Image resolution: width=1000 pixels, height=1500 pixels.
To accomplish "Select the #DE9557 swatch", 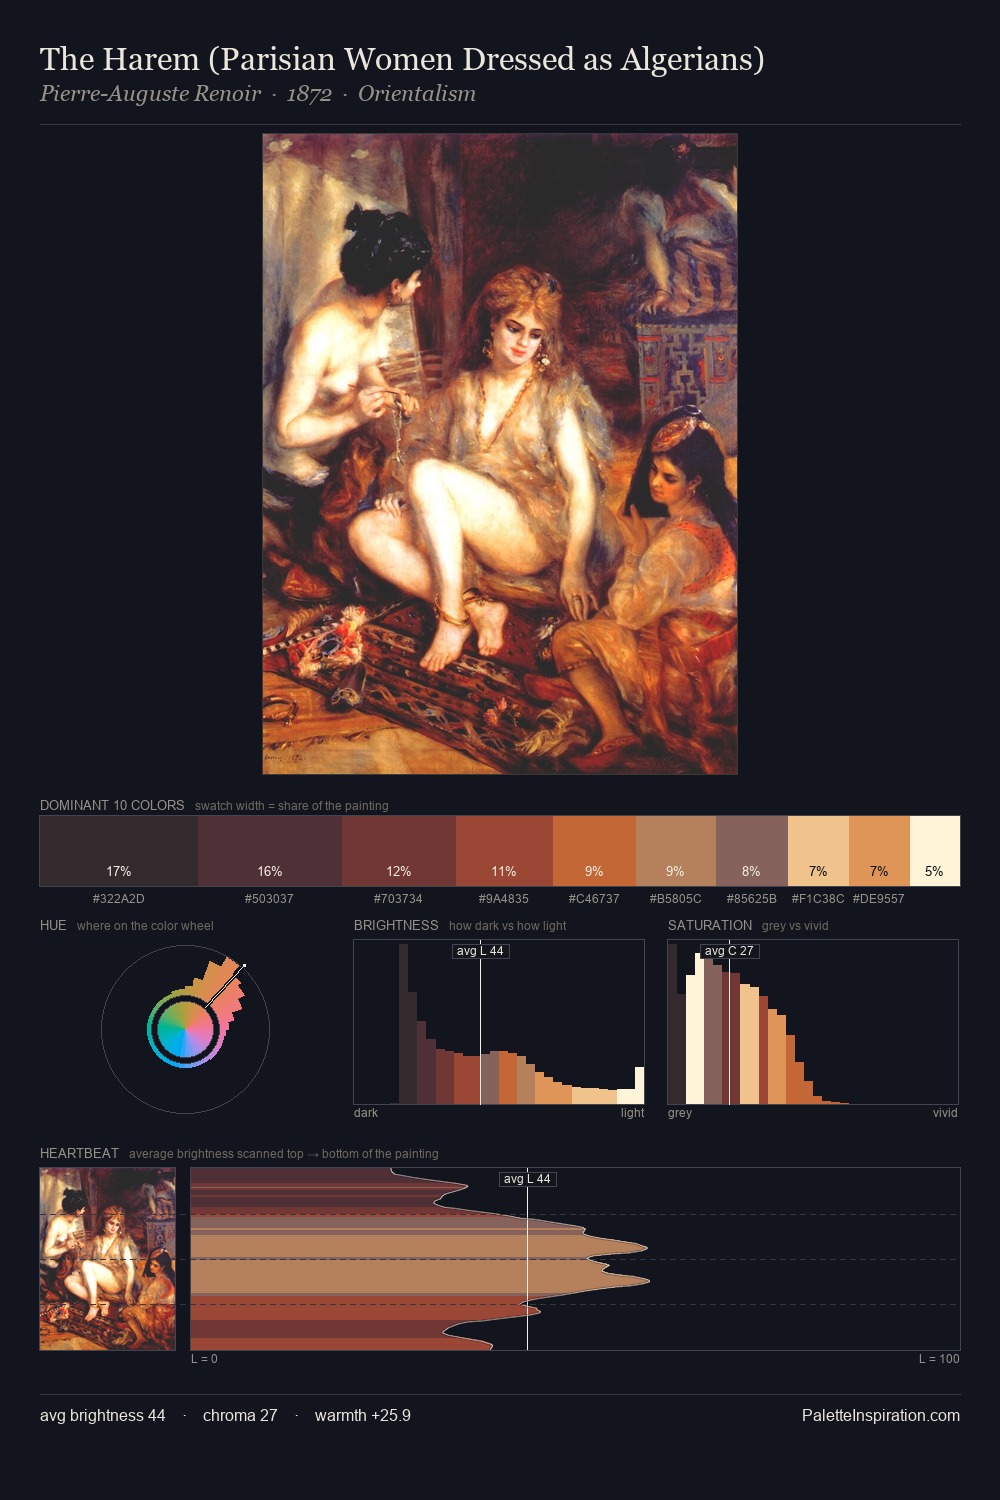I will [x=879, y=851].
